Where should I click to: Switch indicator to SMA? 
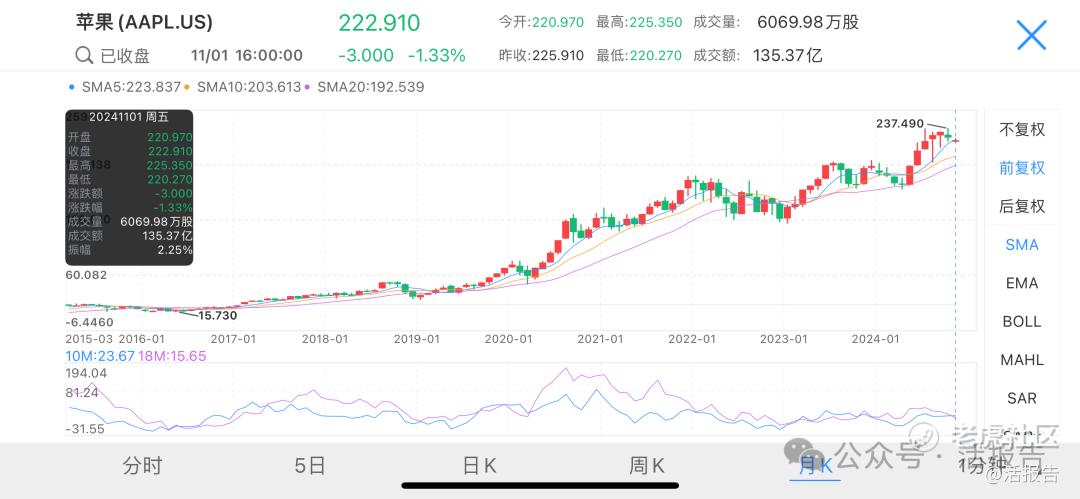click(1022, 245)
